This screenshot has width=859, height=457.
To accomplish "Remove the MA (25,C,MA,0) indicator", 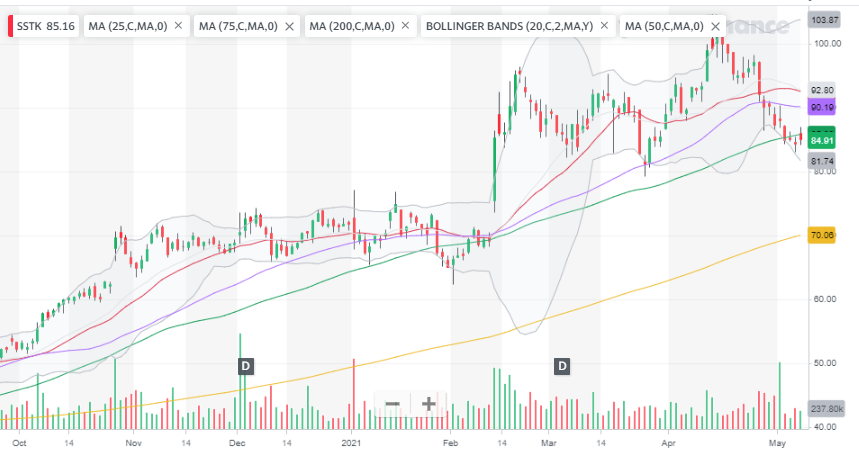I will pyautogui.click(x=178, y=26).
